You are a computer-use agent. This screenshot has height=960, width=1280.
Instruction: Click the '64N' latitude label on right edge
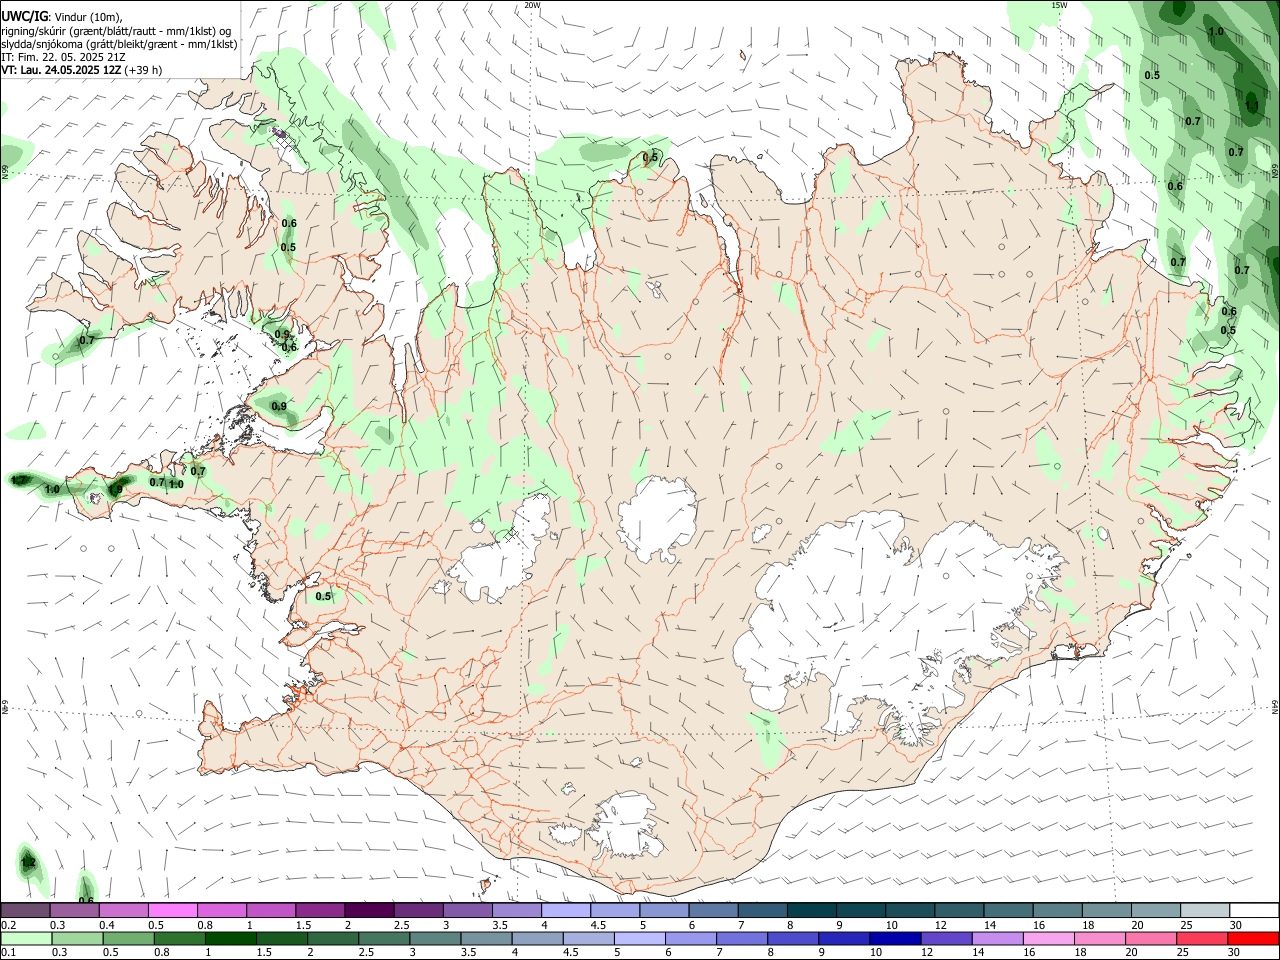(x=1275, y=706)
